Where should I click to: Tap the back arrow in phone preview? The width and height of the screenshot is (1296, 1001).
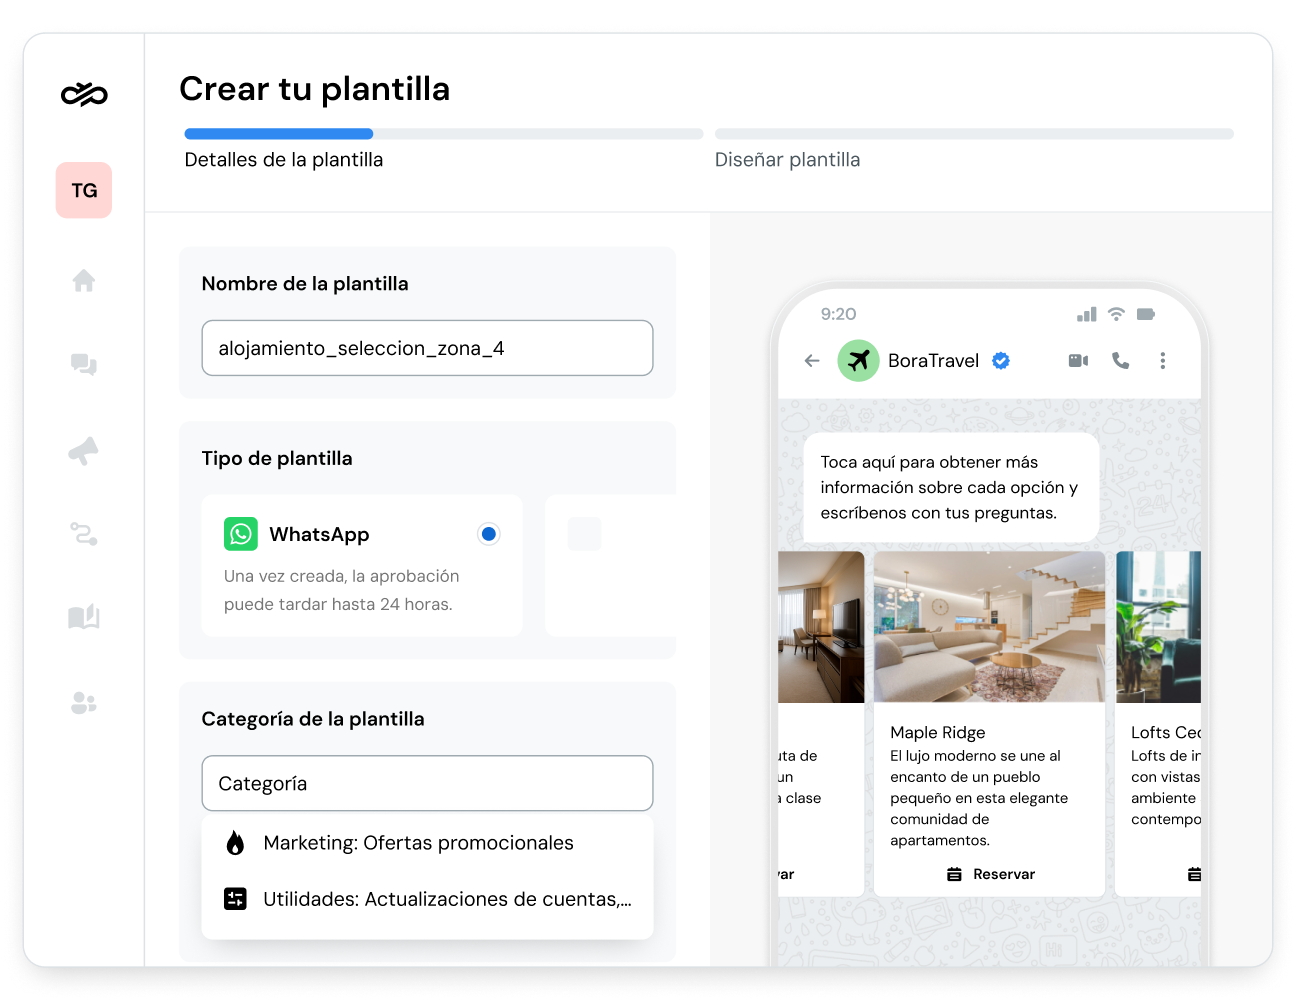click(812, 361)
